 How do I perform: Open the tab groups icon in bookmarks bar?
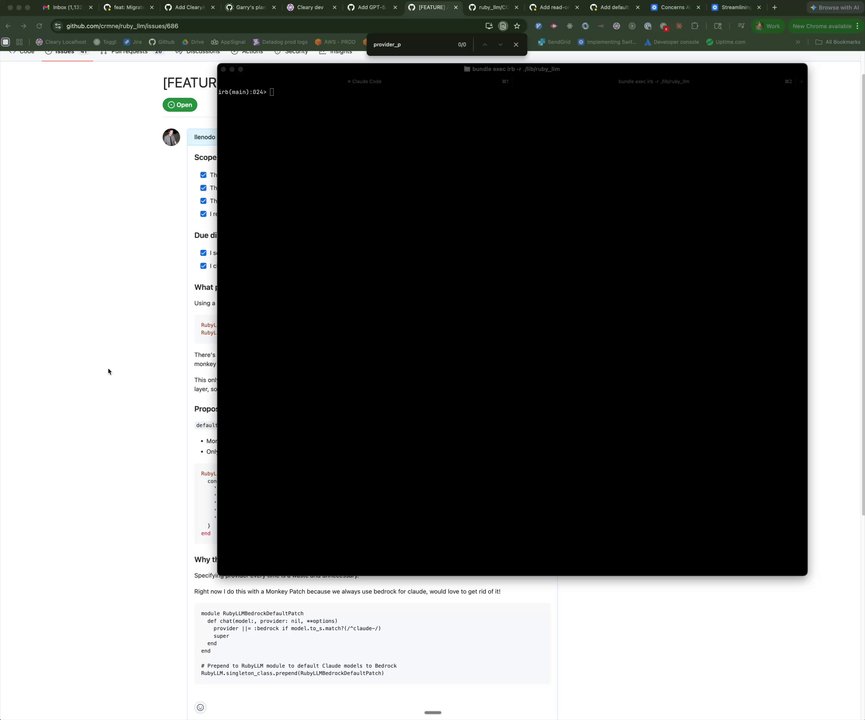19,42
